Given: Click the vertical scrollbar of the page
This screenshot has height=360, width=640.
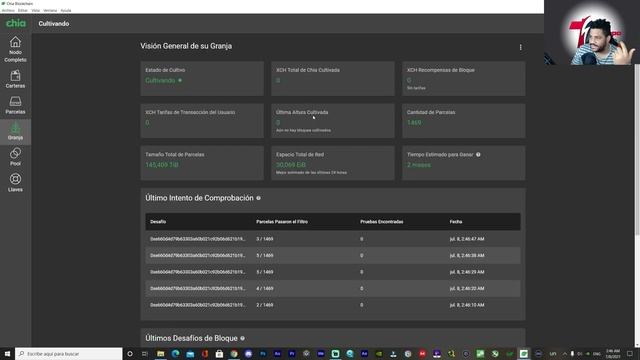Looking at the screenshot, I should (x=637, y=149).
